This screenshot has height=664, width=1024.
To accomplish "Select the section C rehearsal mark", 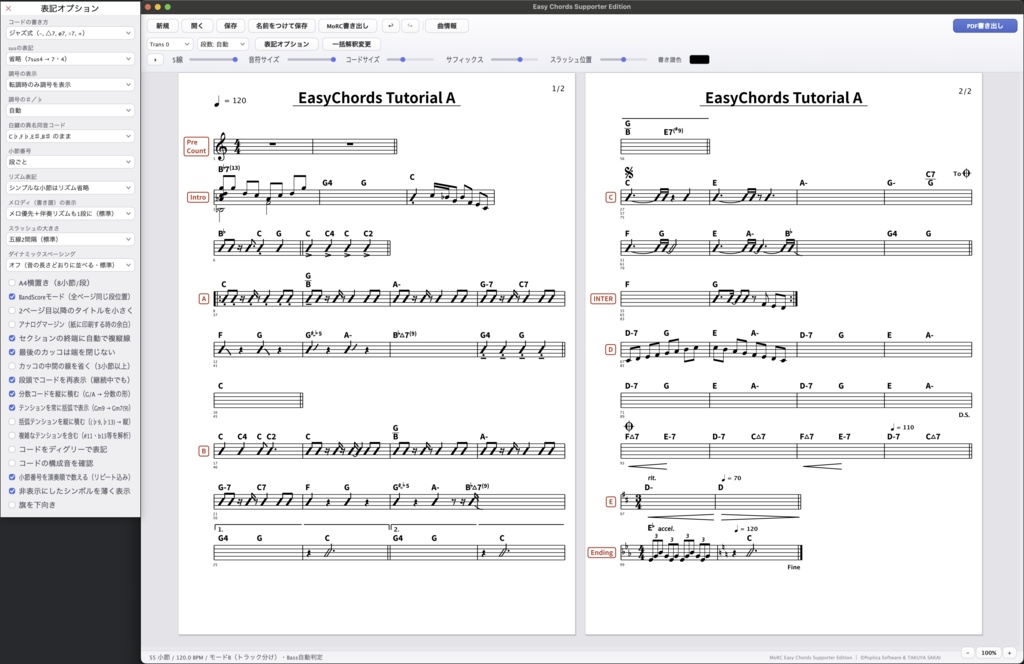I will click(611, 197).
